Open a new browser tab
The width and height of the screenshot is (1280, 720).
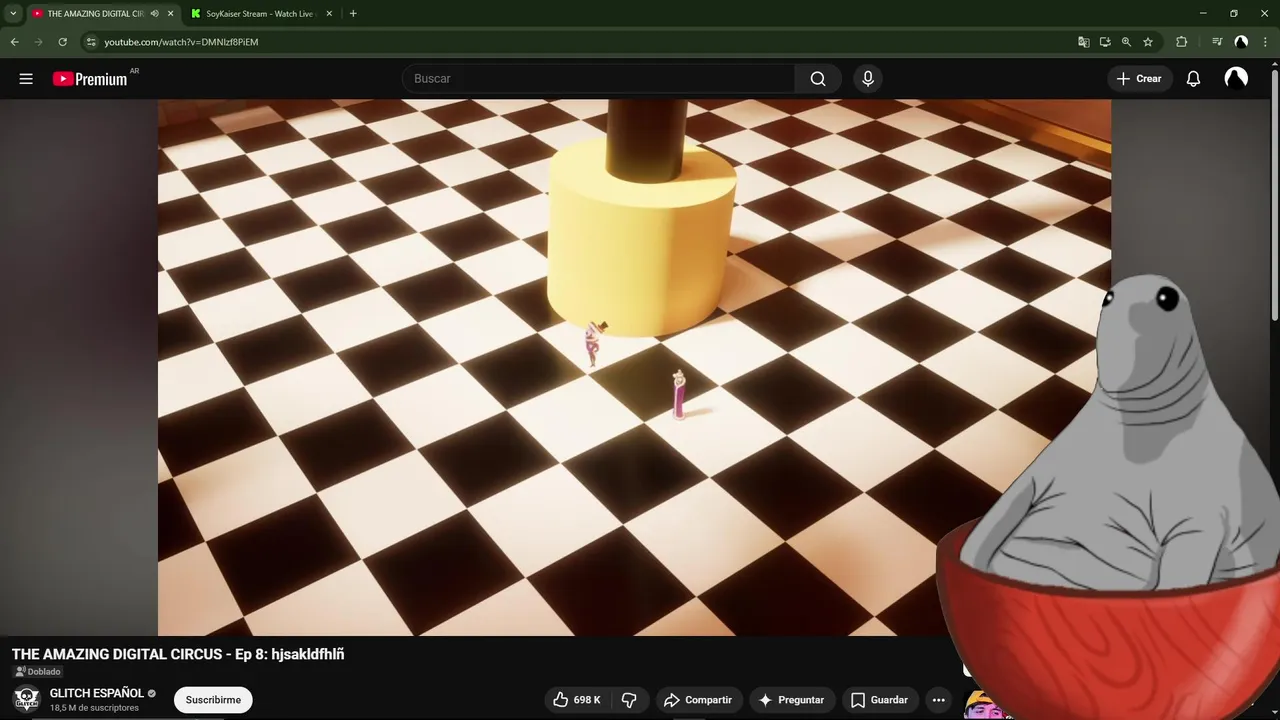tap(353, 14)
